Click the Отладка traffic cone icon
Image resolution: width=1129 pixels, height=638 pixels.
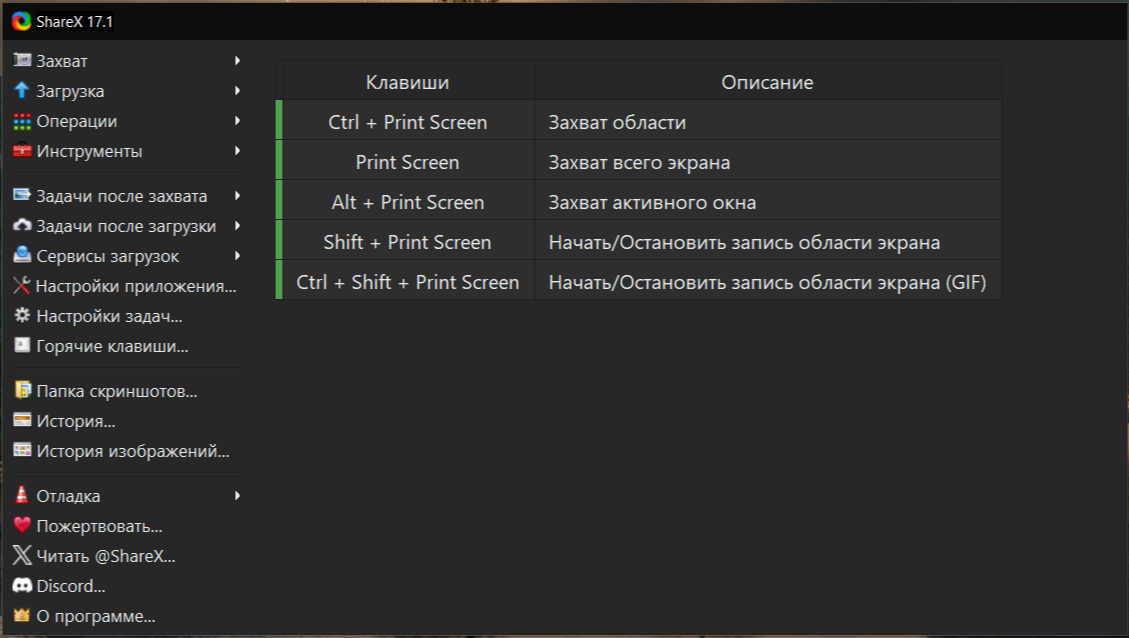tap(22, 495)
